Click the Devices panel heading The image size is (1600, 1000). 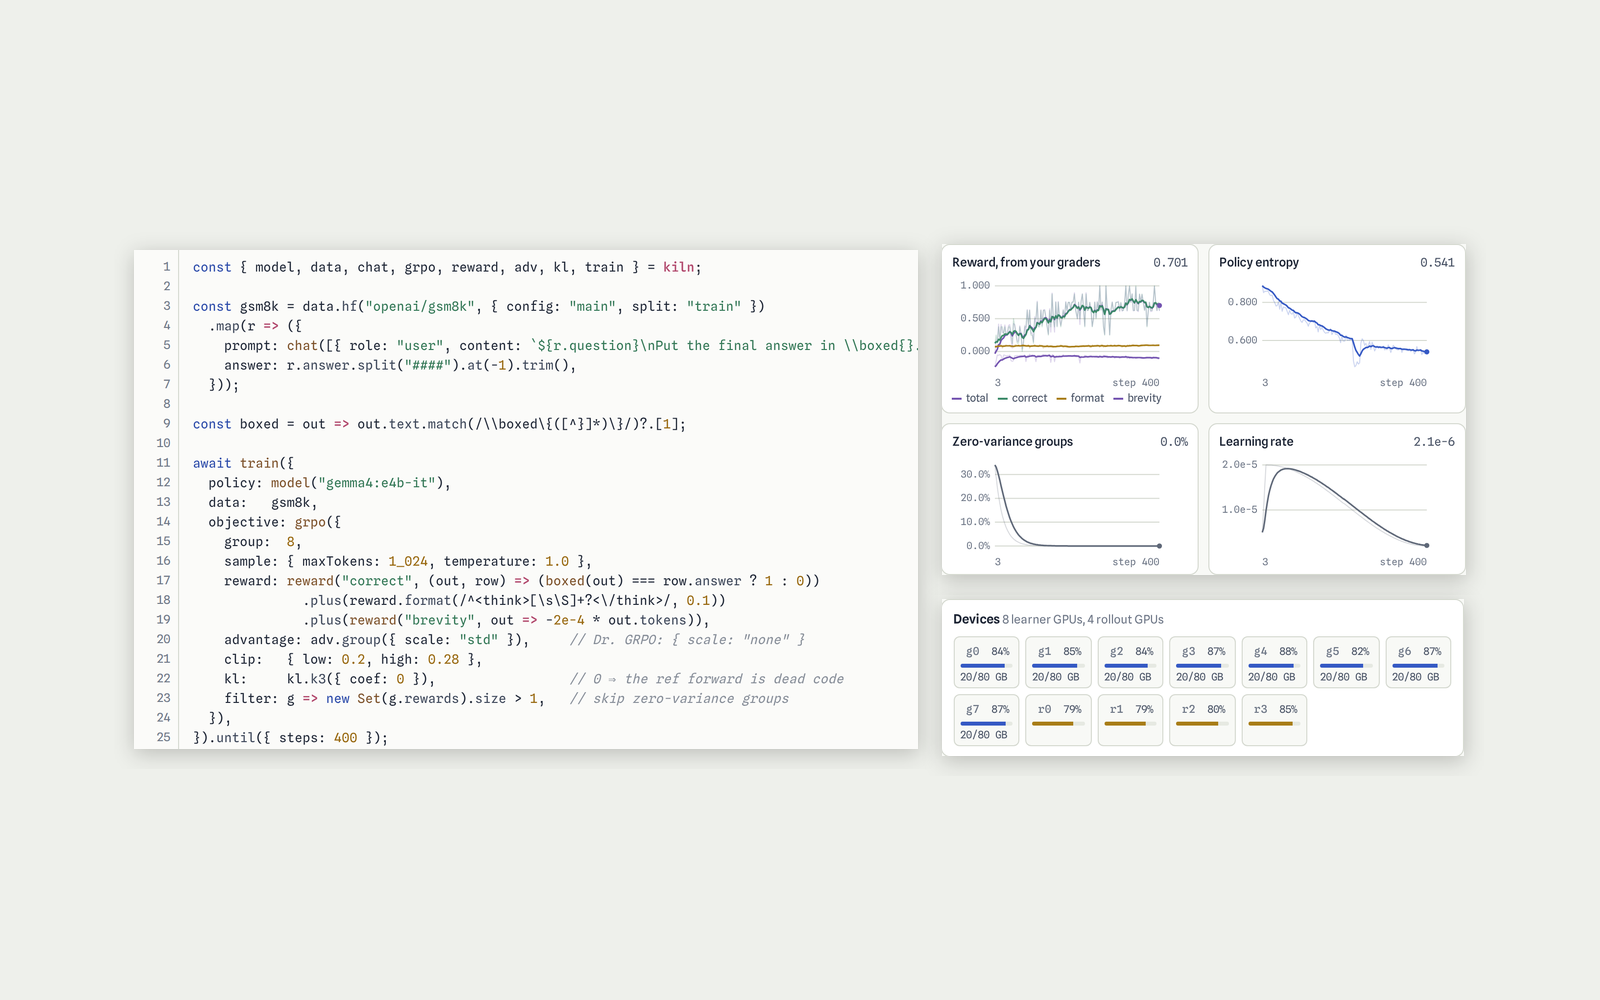tap(976, 619)
